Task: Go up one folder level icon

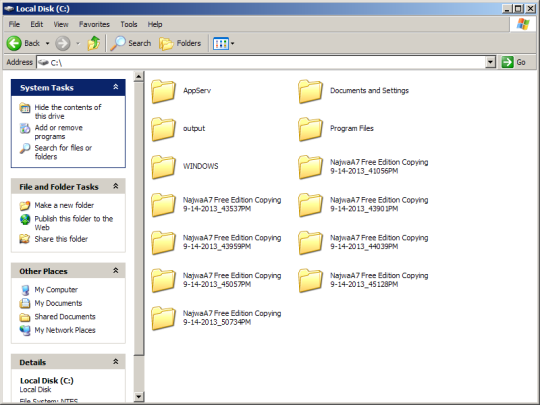Action: click(x=94, y=43)
